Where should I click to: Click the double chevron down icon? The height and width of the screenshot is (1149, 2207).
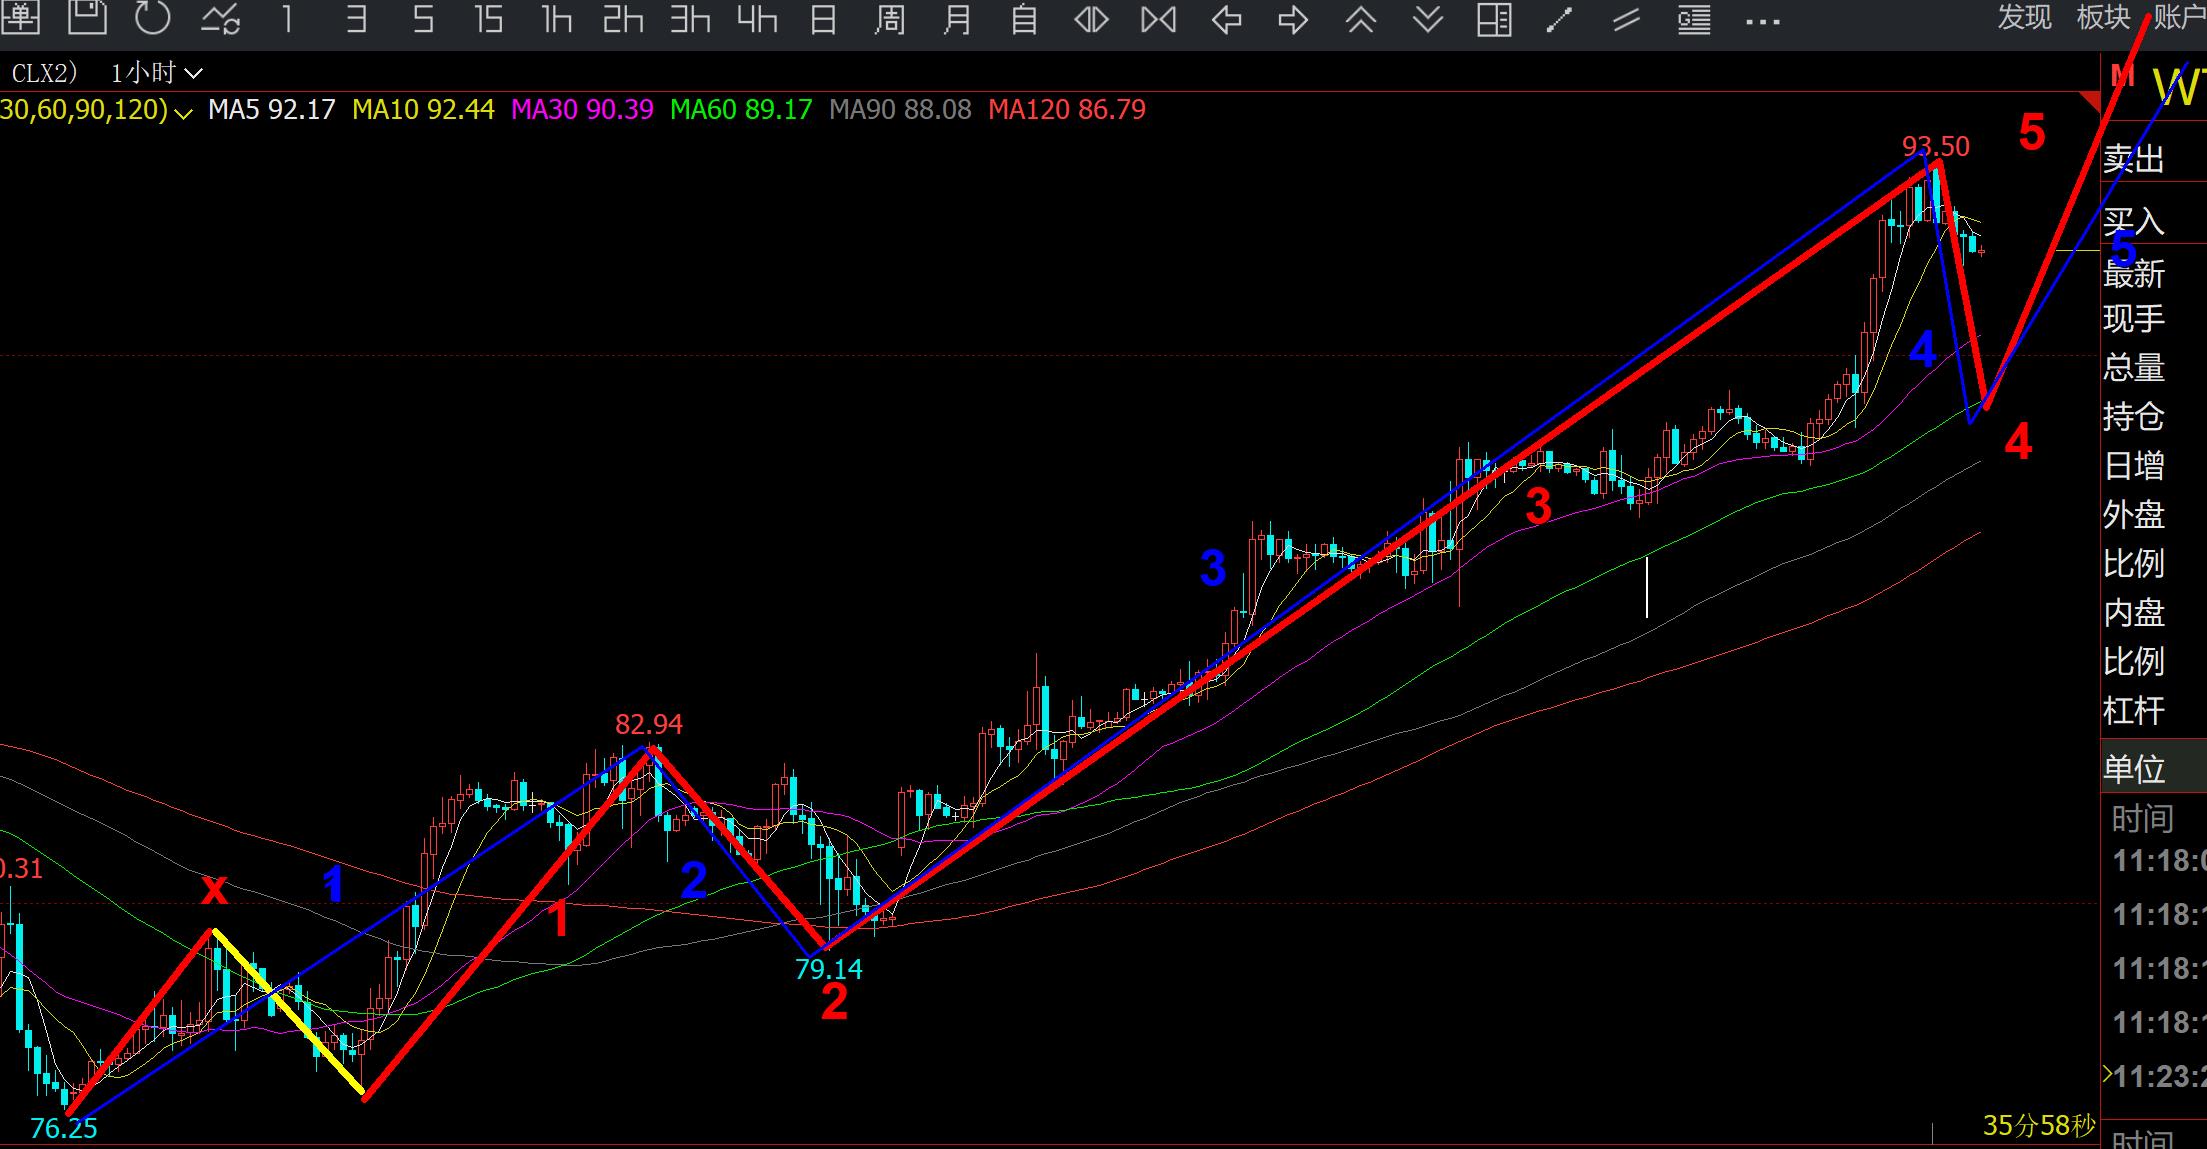(1428, 18)
